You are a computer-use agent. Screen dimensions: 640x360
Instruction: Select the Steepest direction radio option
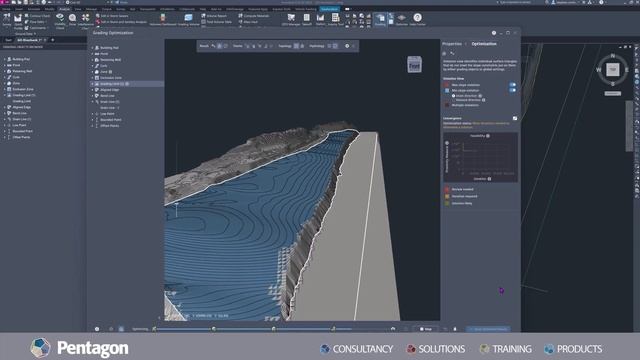[453, 100]
